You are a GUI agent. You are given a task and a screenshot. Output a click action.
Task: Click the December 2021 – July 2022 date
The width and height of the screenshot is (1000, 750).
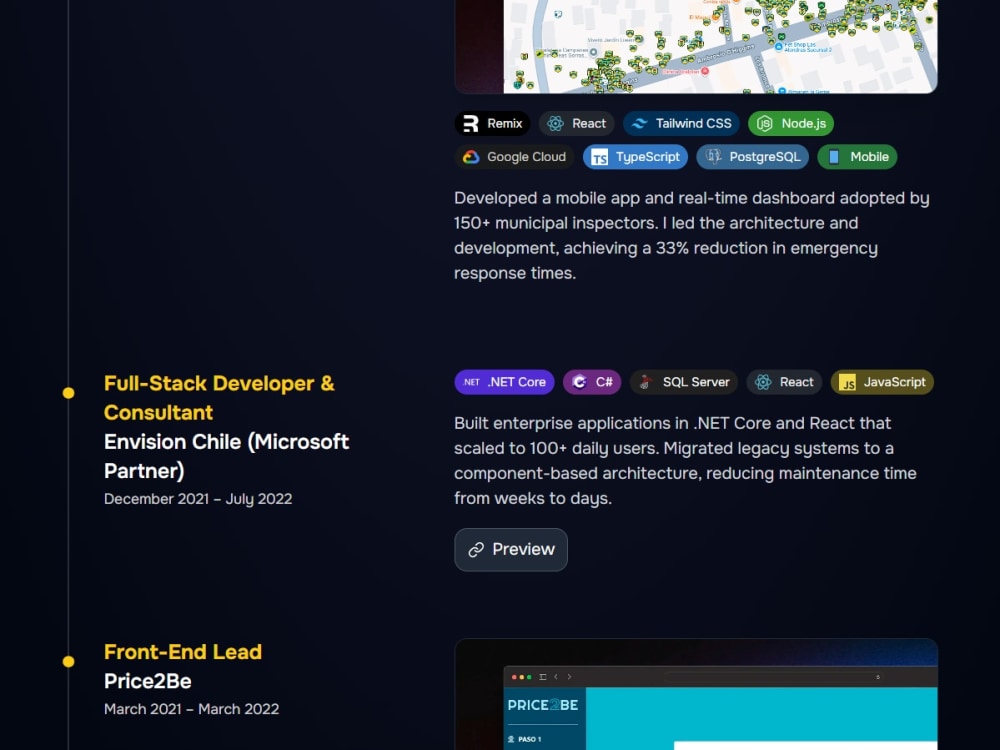(x=198, y=499)
